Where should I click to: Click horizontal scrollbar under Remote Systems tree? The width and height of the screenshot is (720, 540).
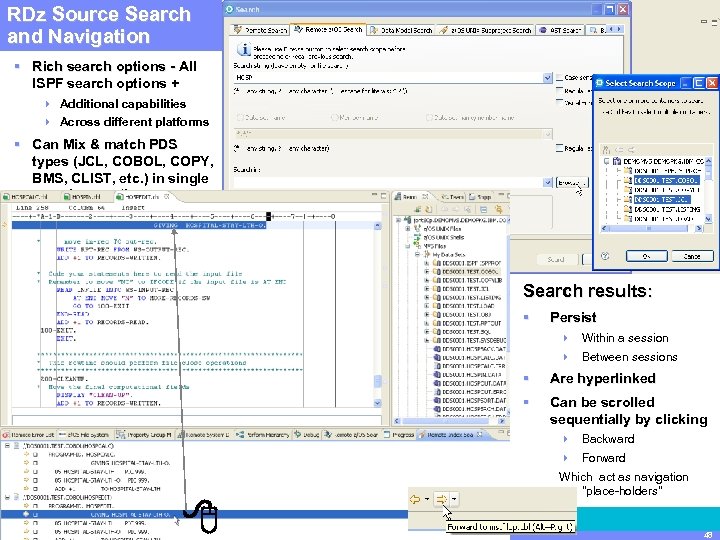pyautogui.click(x=450, y=421)
